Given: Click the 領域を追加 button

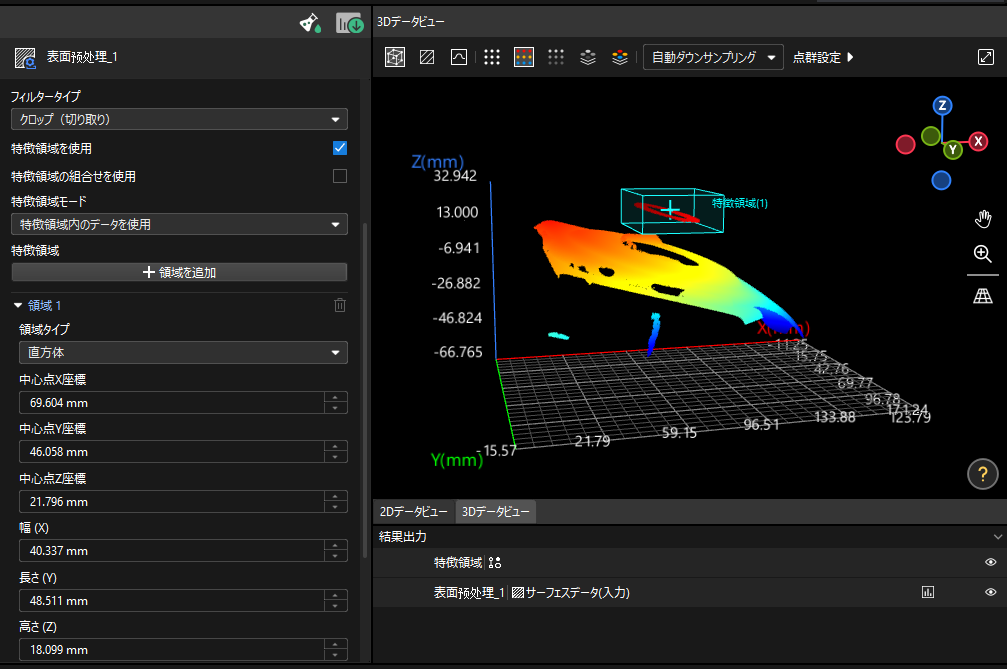Looking at the screenshot, I should [179, 272].
